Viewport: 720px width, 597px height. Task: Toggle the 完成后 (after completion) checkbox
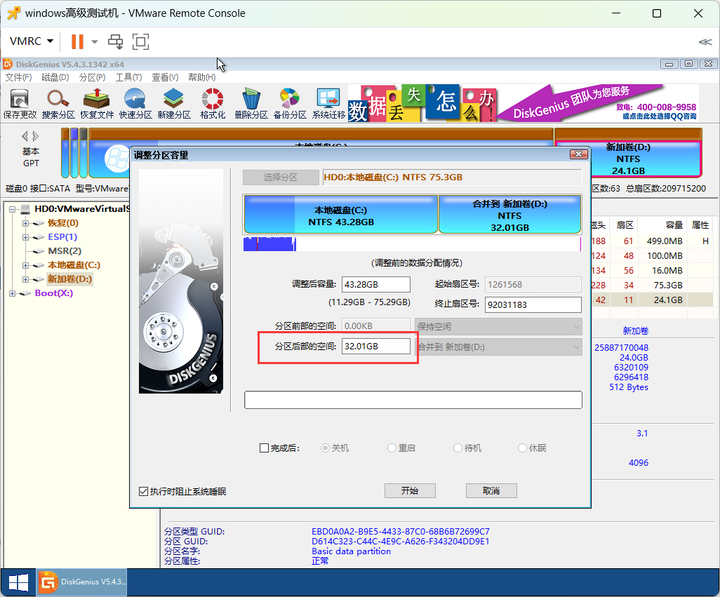264,448
